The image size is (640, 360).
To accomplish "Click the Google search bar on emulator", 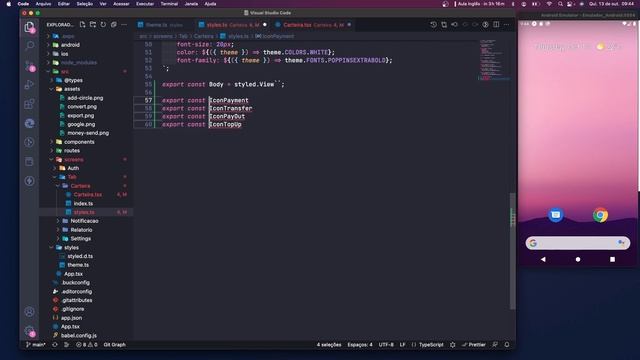I will (x=578, y=243).
